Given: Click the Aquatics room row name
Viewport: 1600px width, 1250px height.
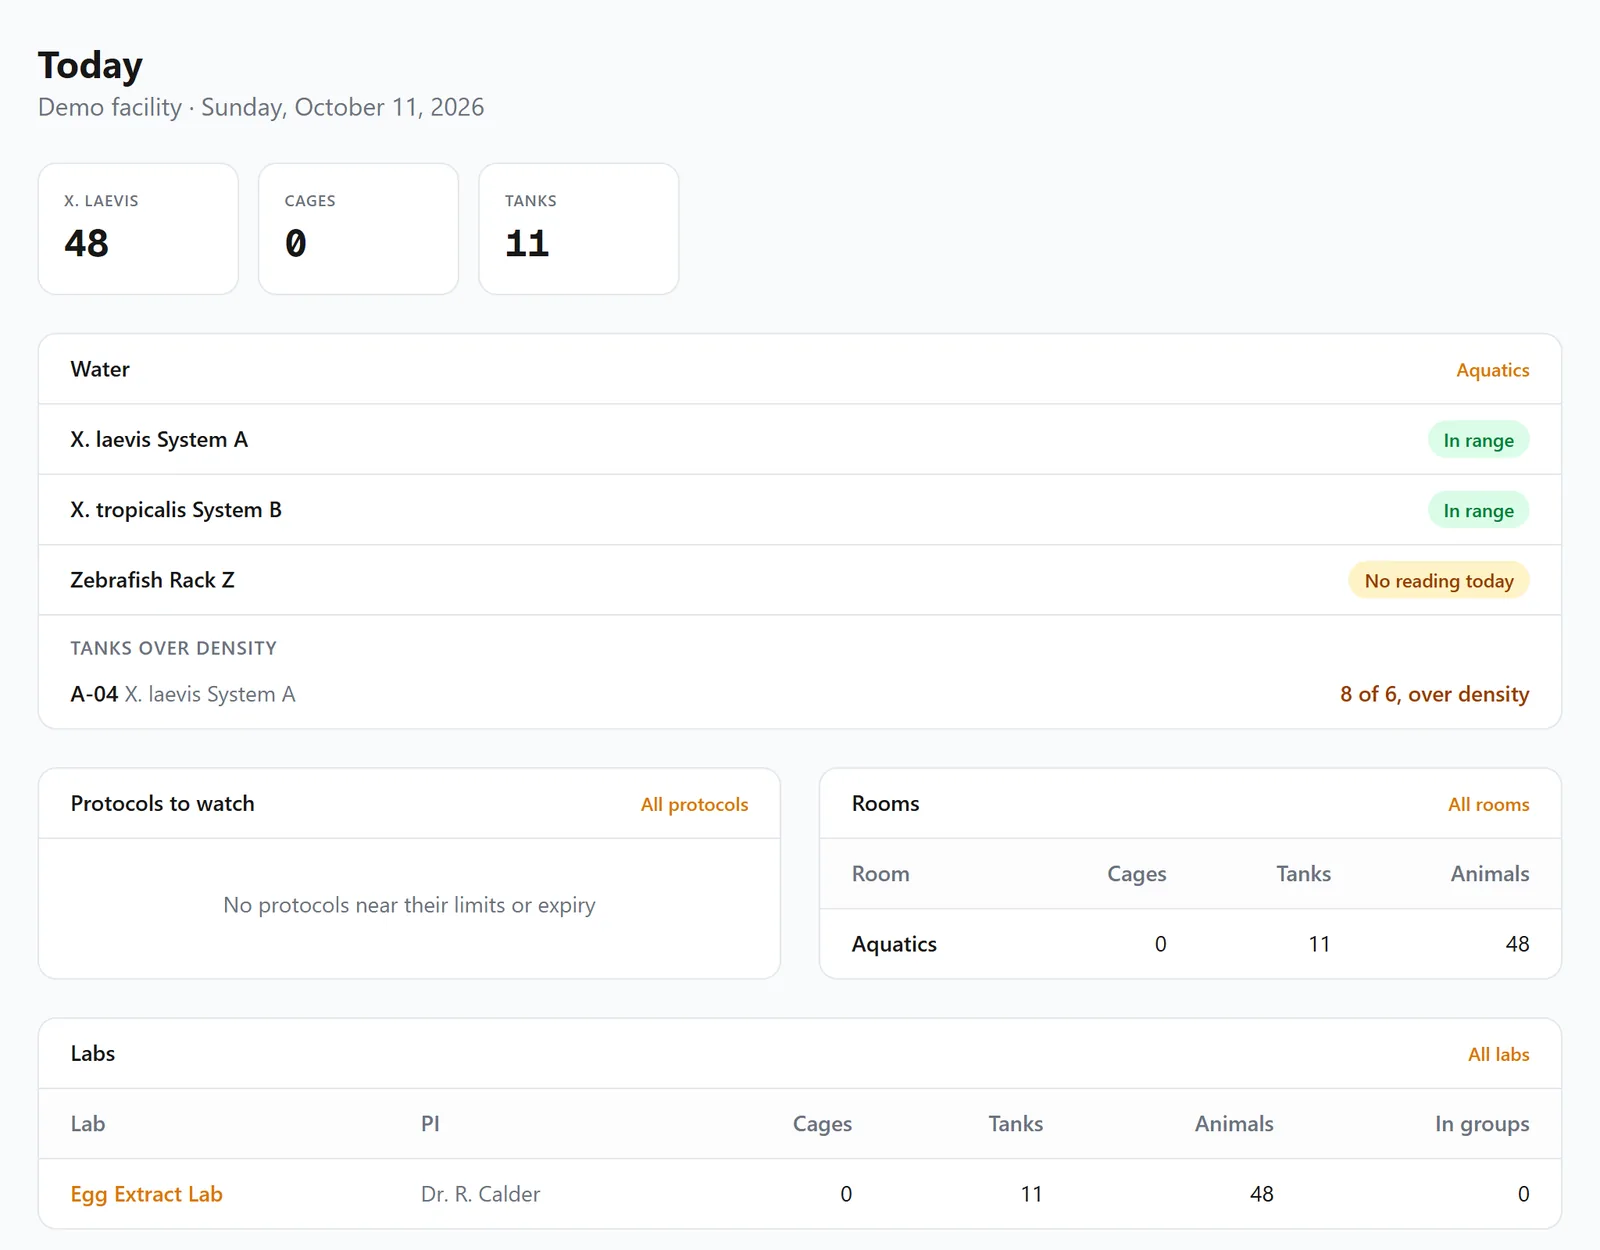Looking at the screenshot, I should (894, 944).
